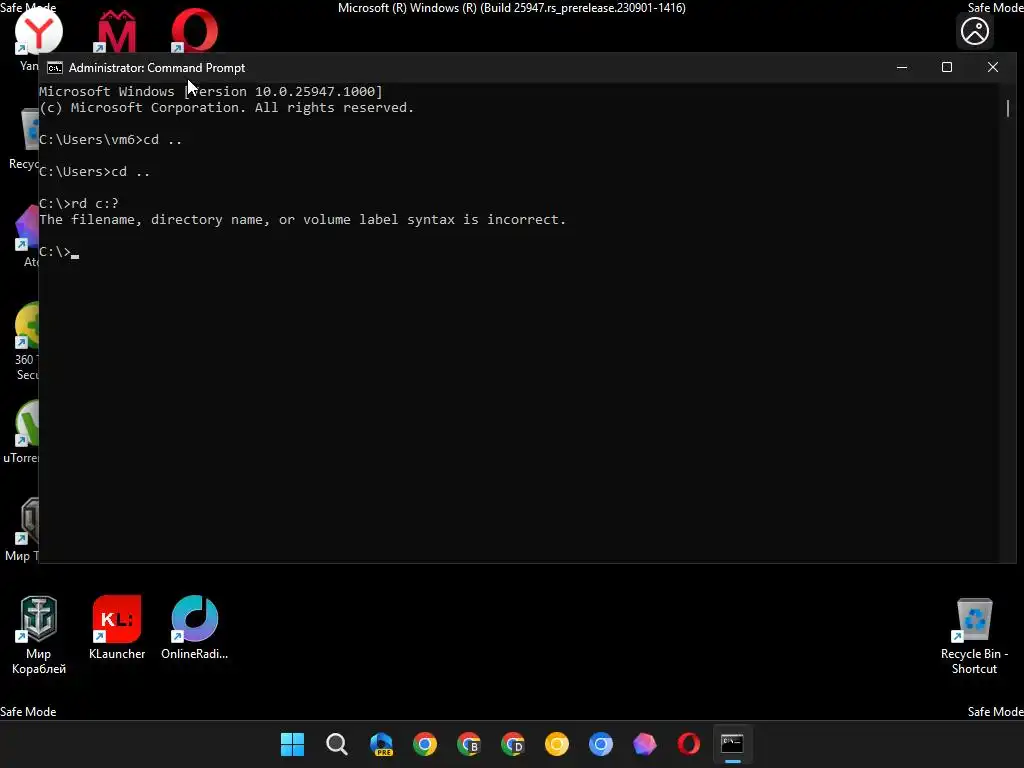
Task: Open the Windows Start menu
Action: (x=293, y=744)
